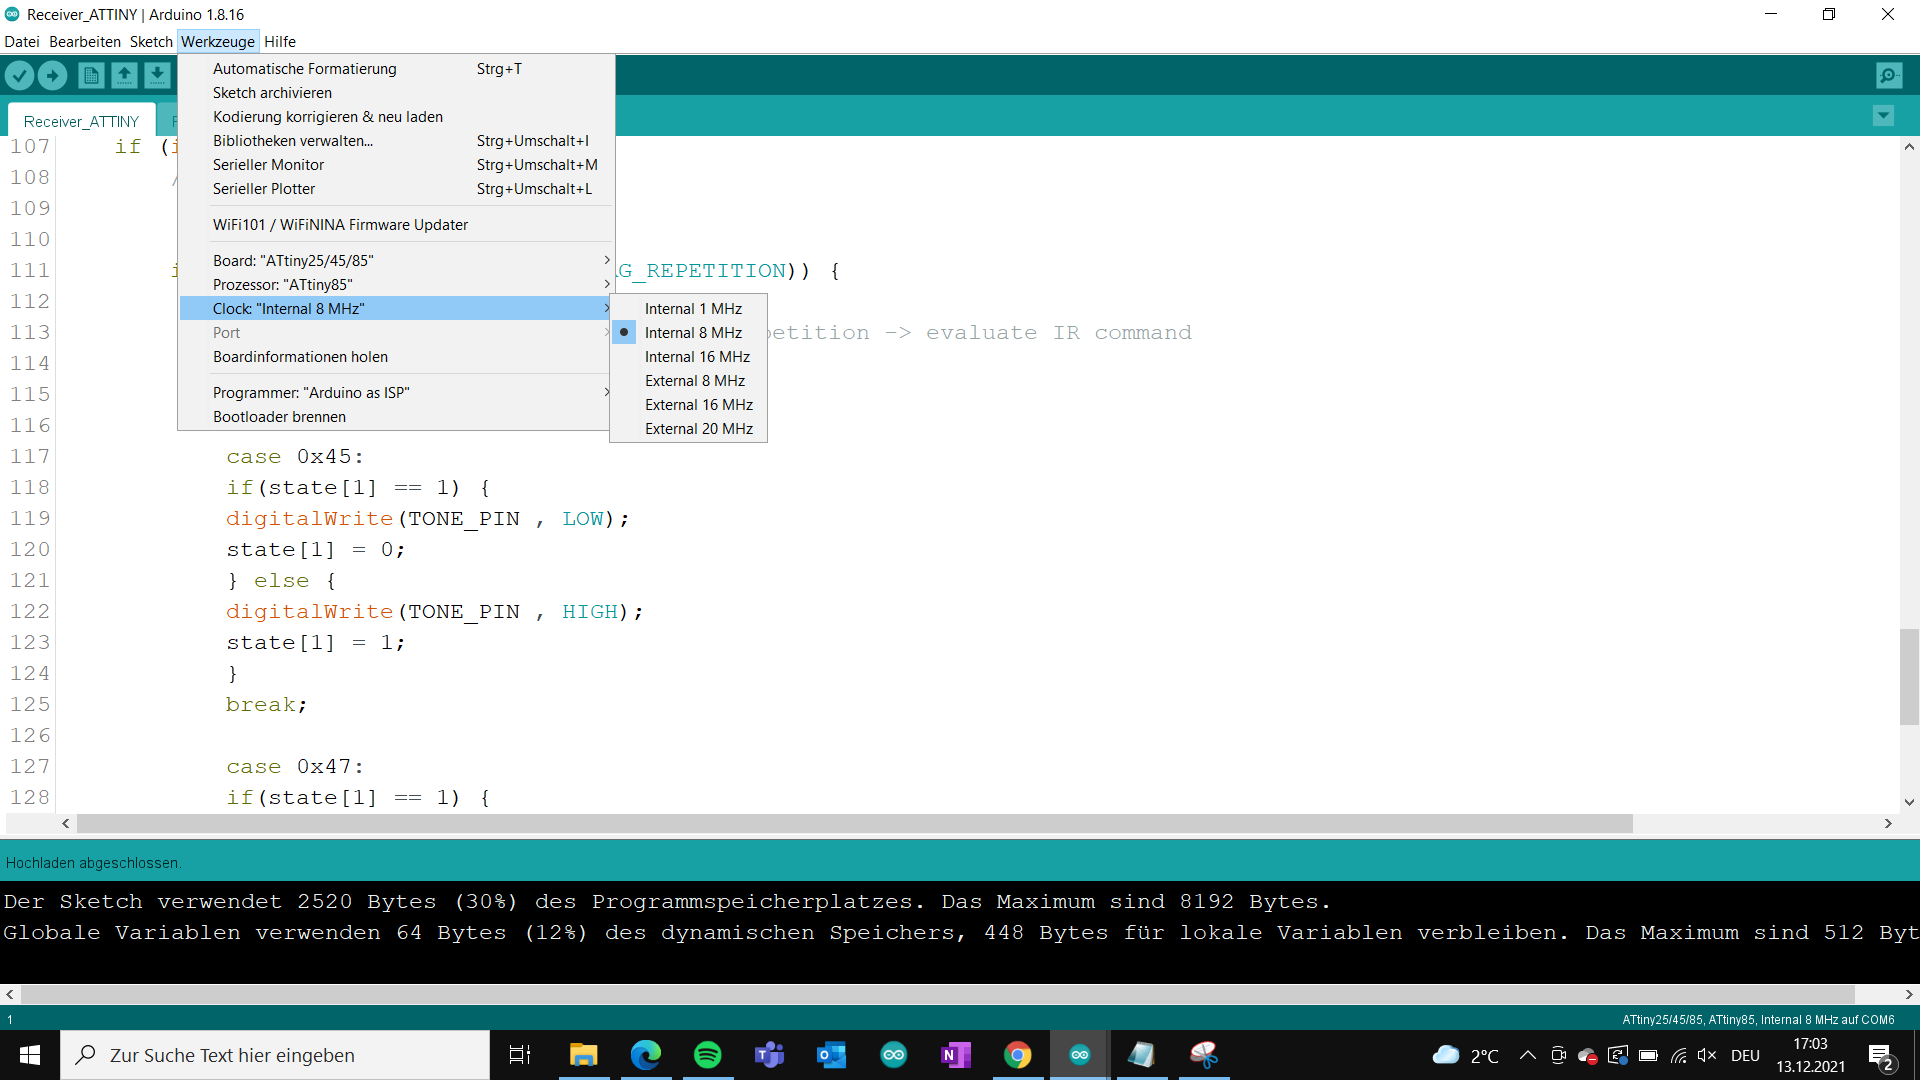Show hidden system tray icons
This screenshot has height=1080, width=1920.
coord(1527,1055)
